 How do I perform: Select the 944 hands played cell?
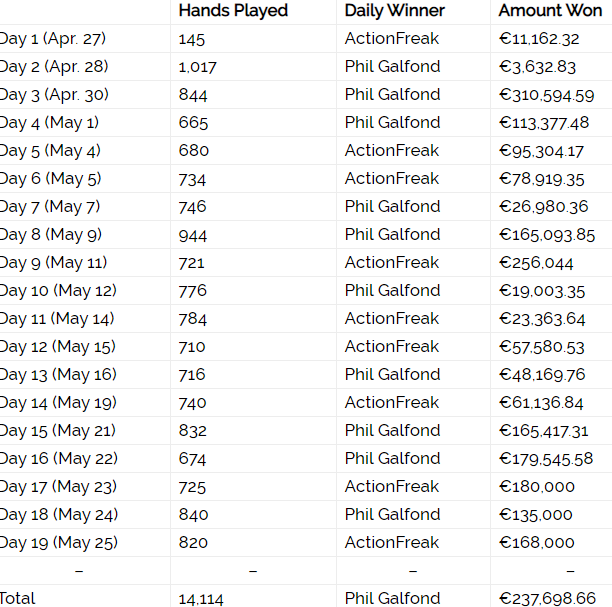click(x=193, y=234)
